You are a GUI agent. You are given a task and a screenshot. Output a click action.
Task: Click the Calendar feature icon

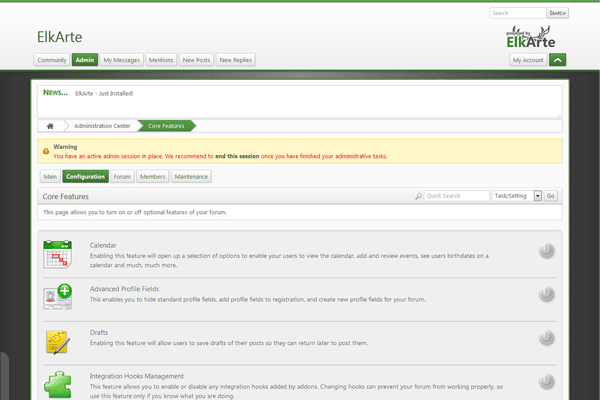(x=58, y=254)
